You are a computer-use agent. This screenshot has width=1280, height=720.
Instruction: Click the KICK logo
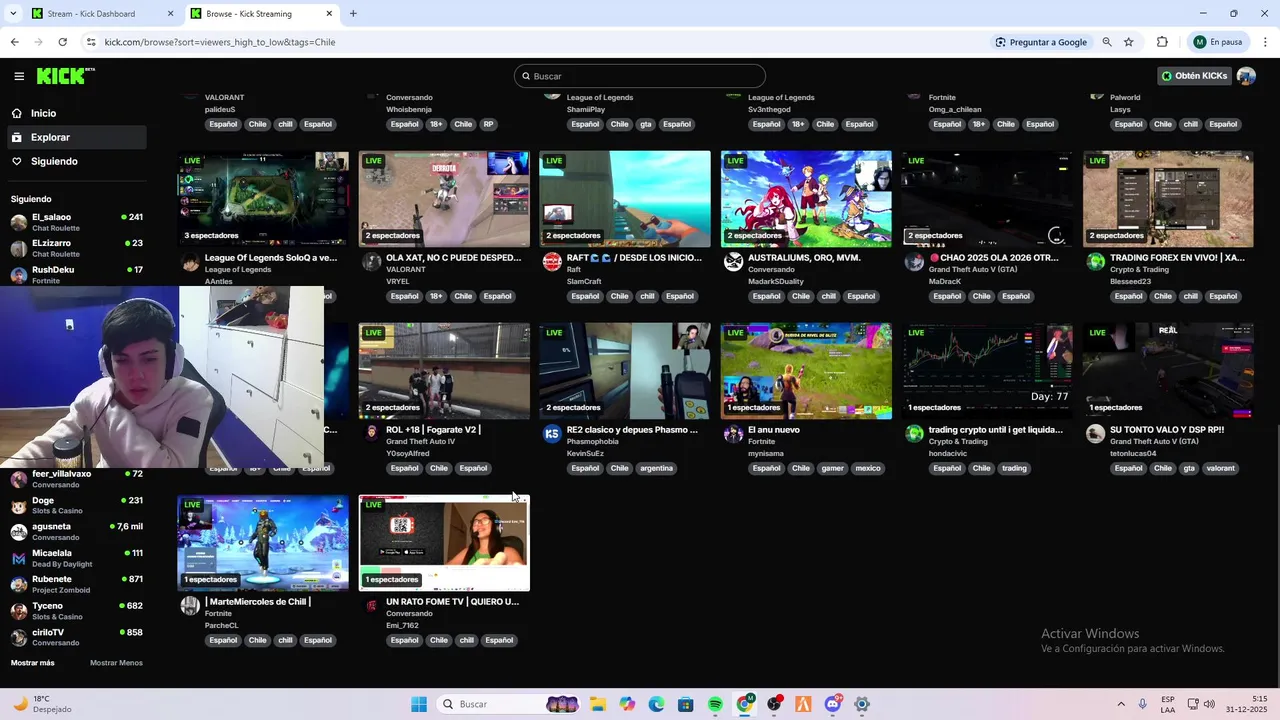pyautogui.click(x=65, y=76)
